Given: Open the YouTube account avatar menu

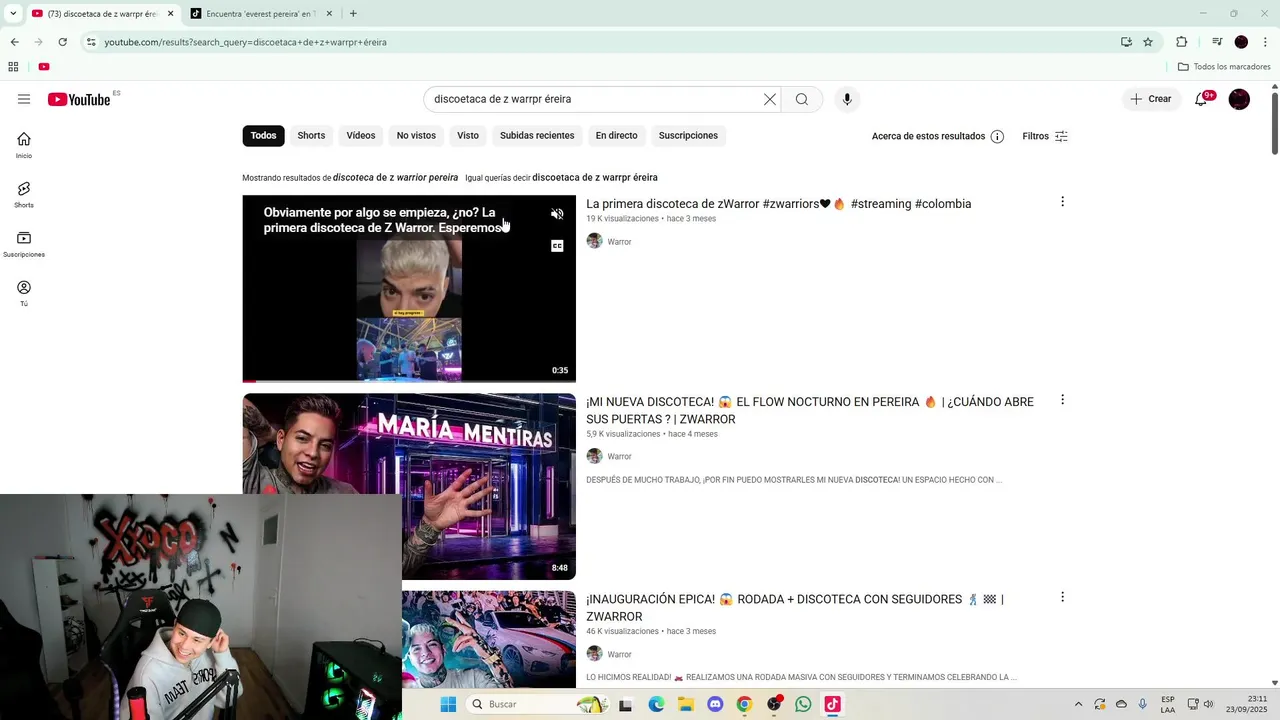Looking at the screenshot, I should [1239, 99].
